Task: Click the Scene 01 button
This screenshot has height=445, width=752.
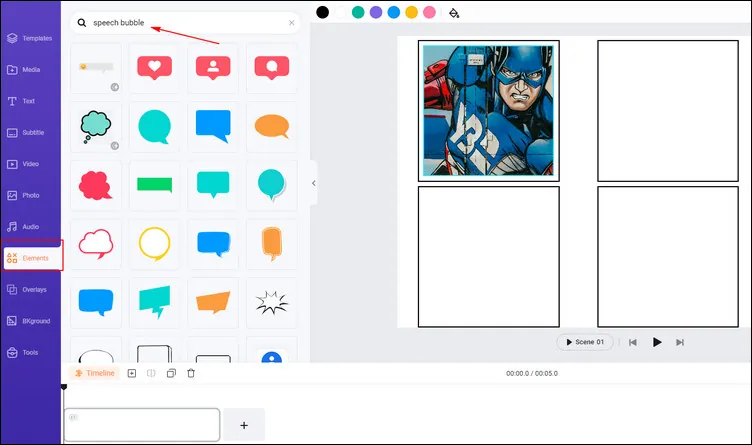Action: [x=585, y=342]
